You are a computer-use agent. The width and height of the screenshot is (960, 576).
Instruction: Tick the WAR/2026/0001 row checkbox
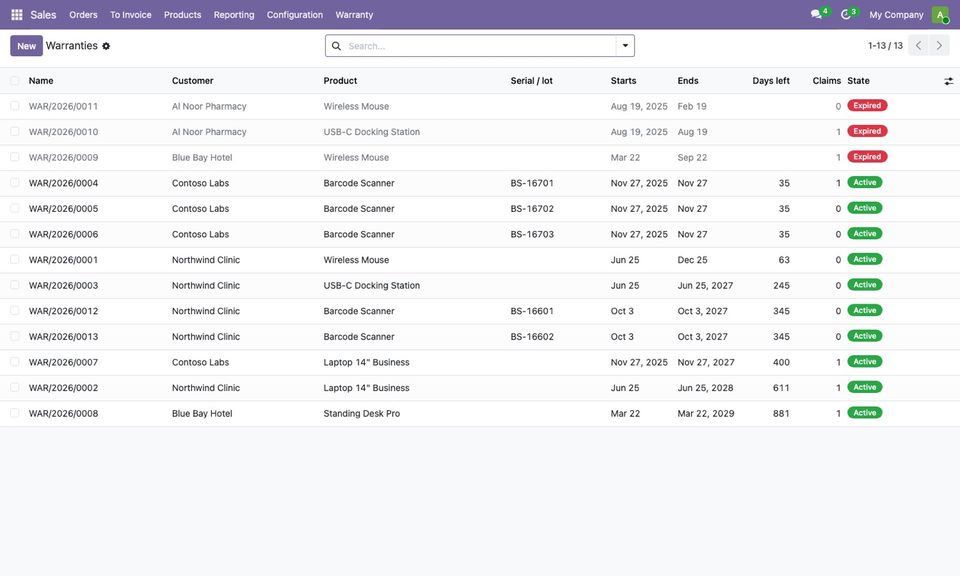click(15, 260)
